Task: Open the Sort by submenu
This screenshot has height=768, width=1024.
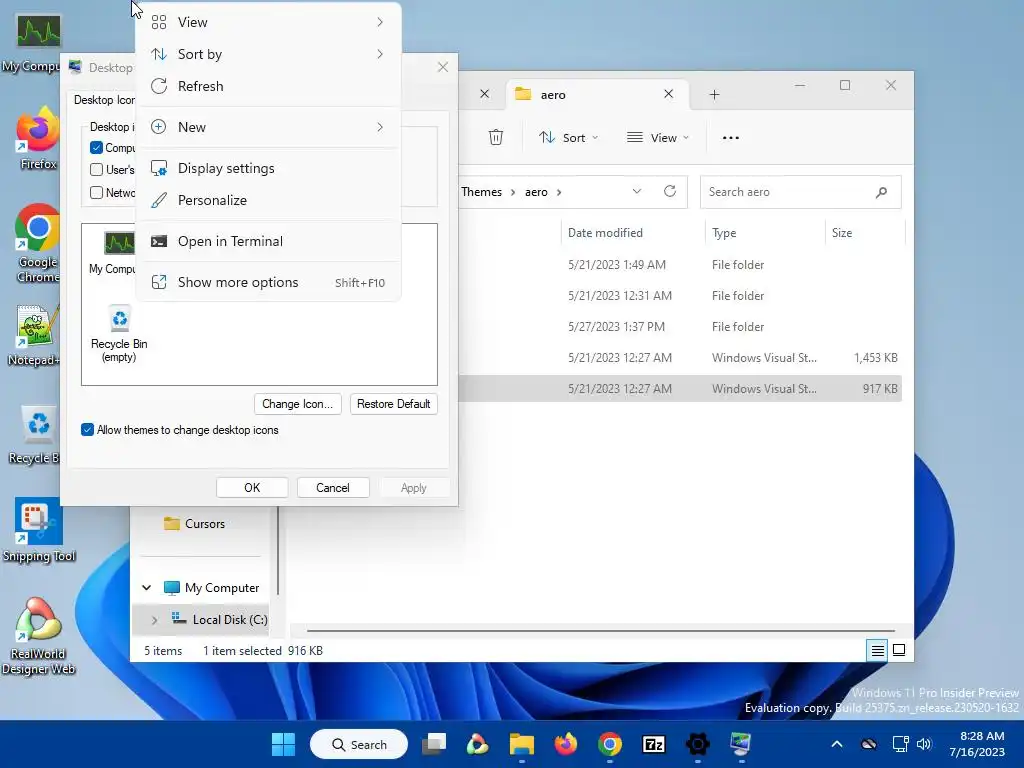Action: [268, 54]
